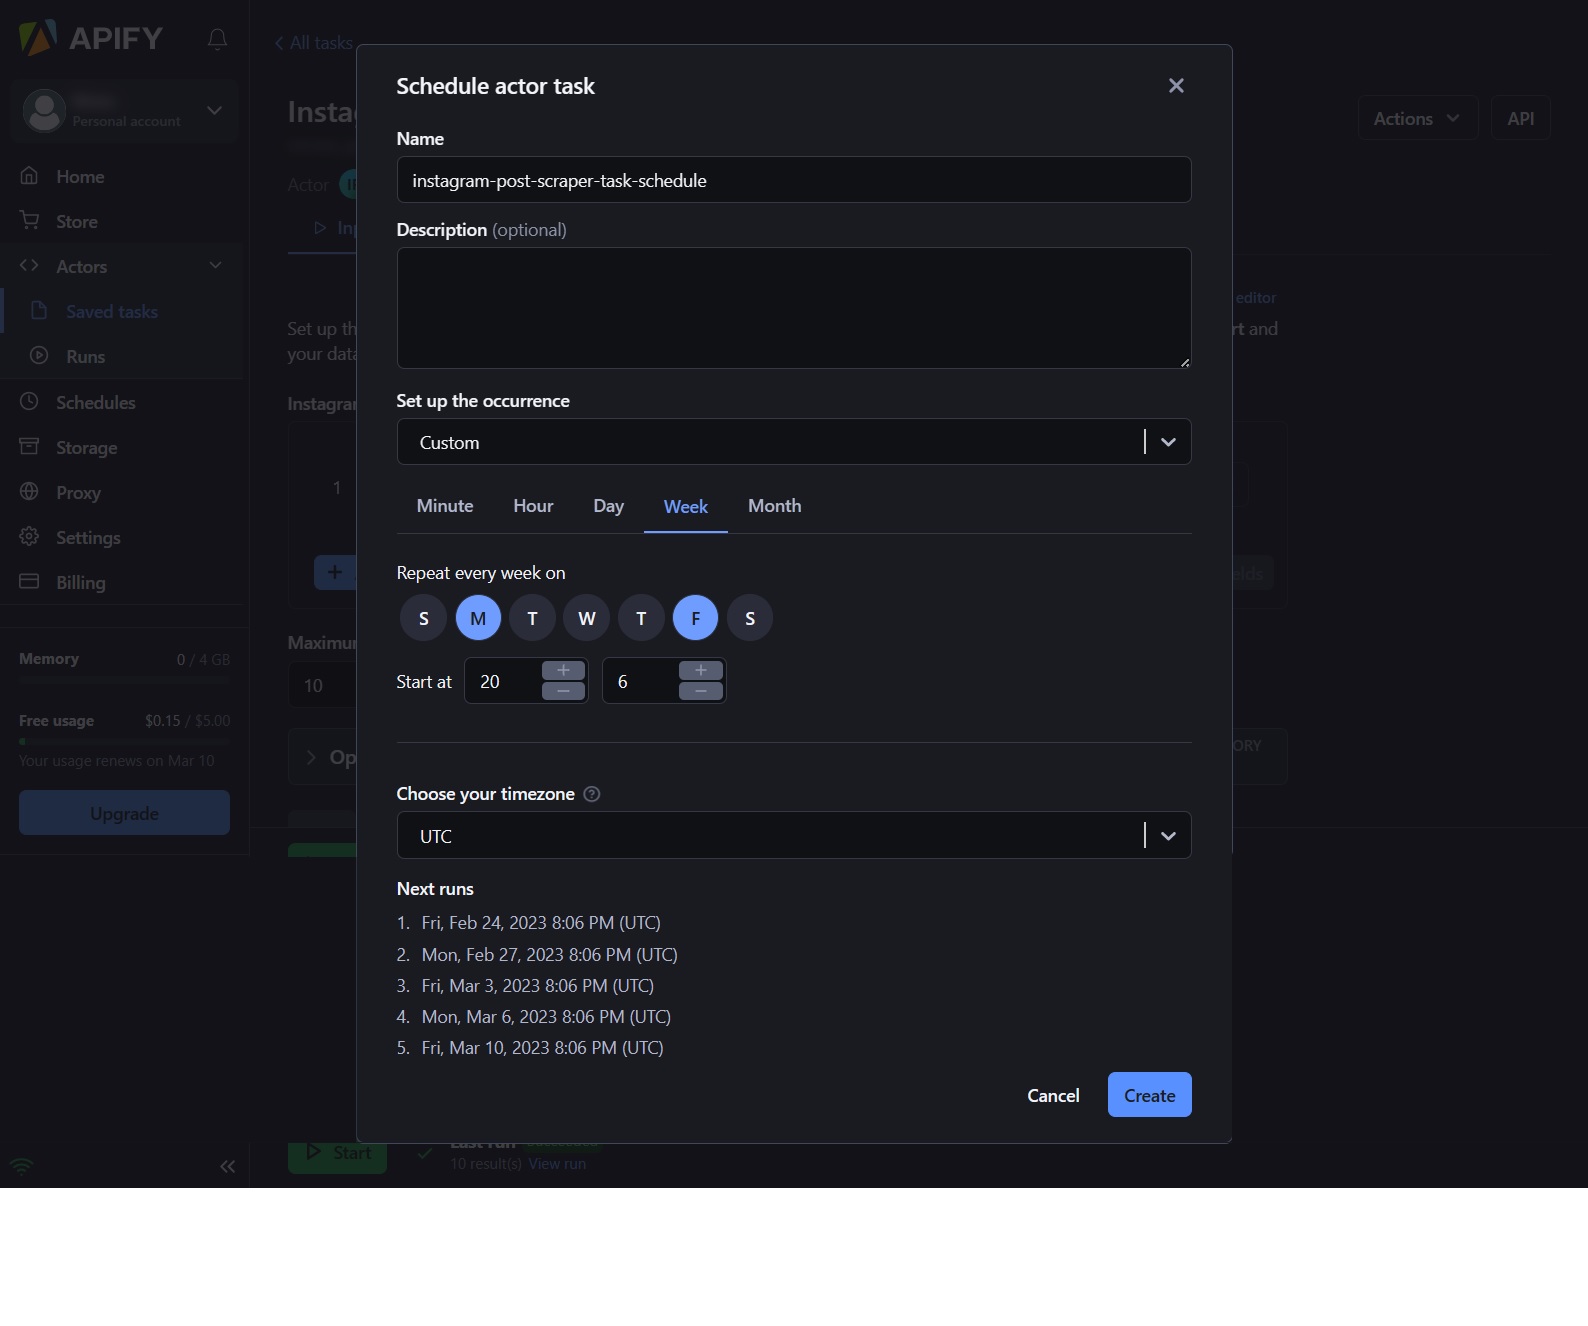The height and width of the screenshot is (1326, 1588).
Task: Click the Billing card icon
Action: coord(30,582)
